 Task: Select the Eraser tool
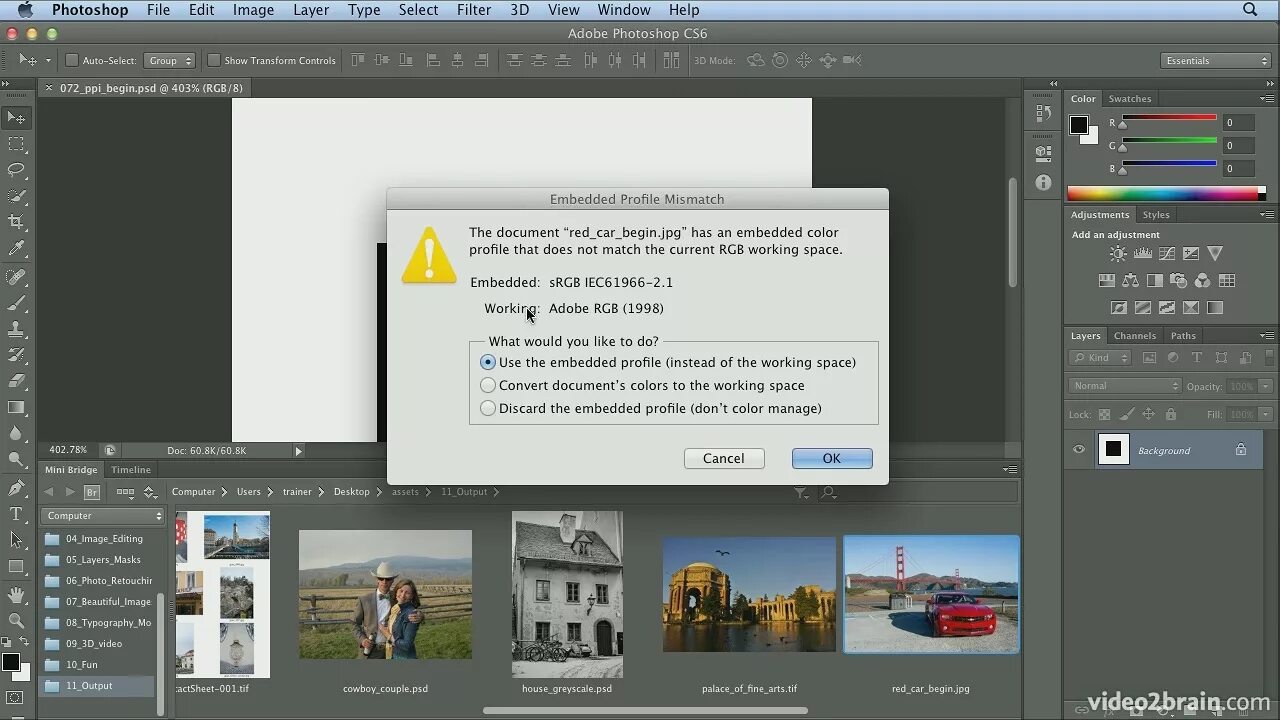coord(17,381)
